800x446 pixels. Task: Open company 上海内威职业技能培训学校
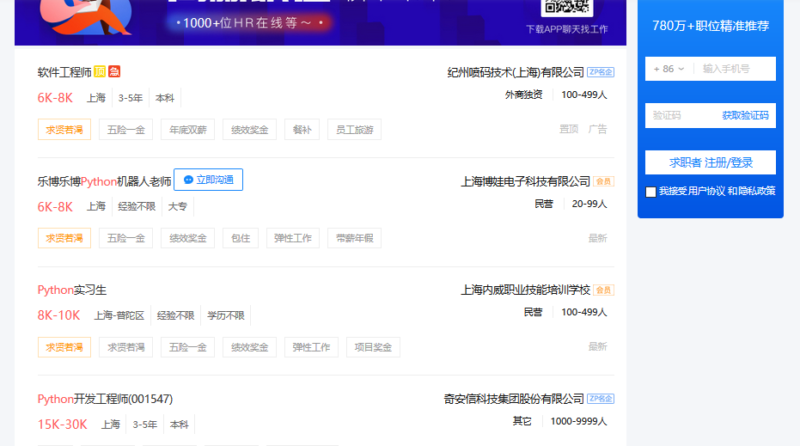526,290
